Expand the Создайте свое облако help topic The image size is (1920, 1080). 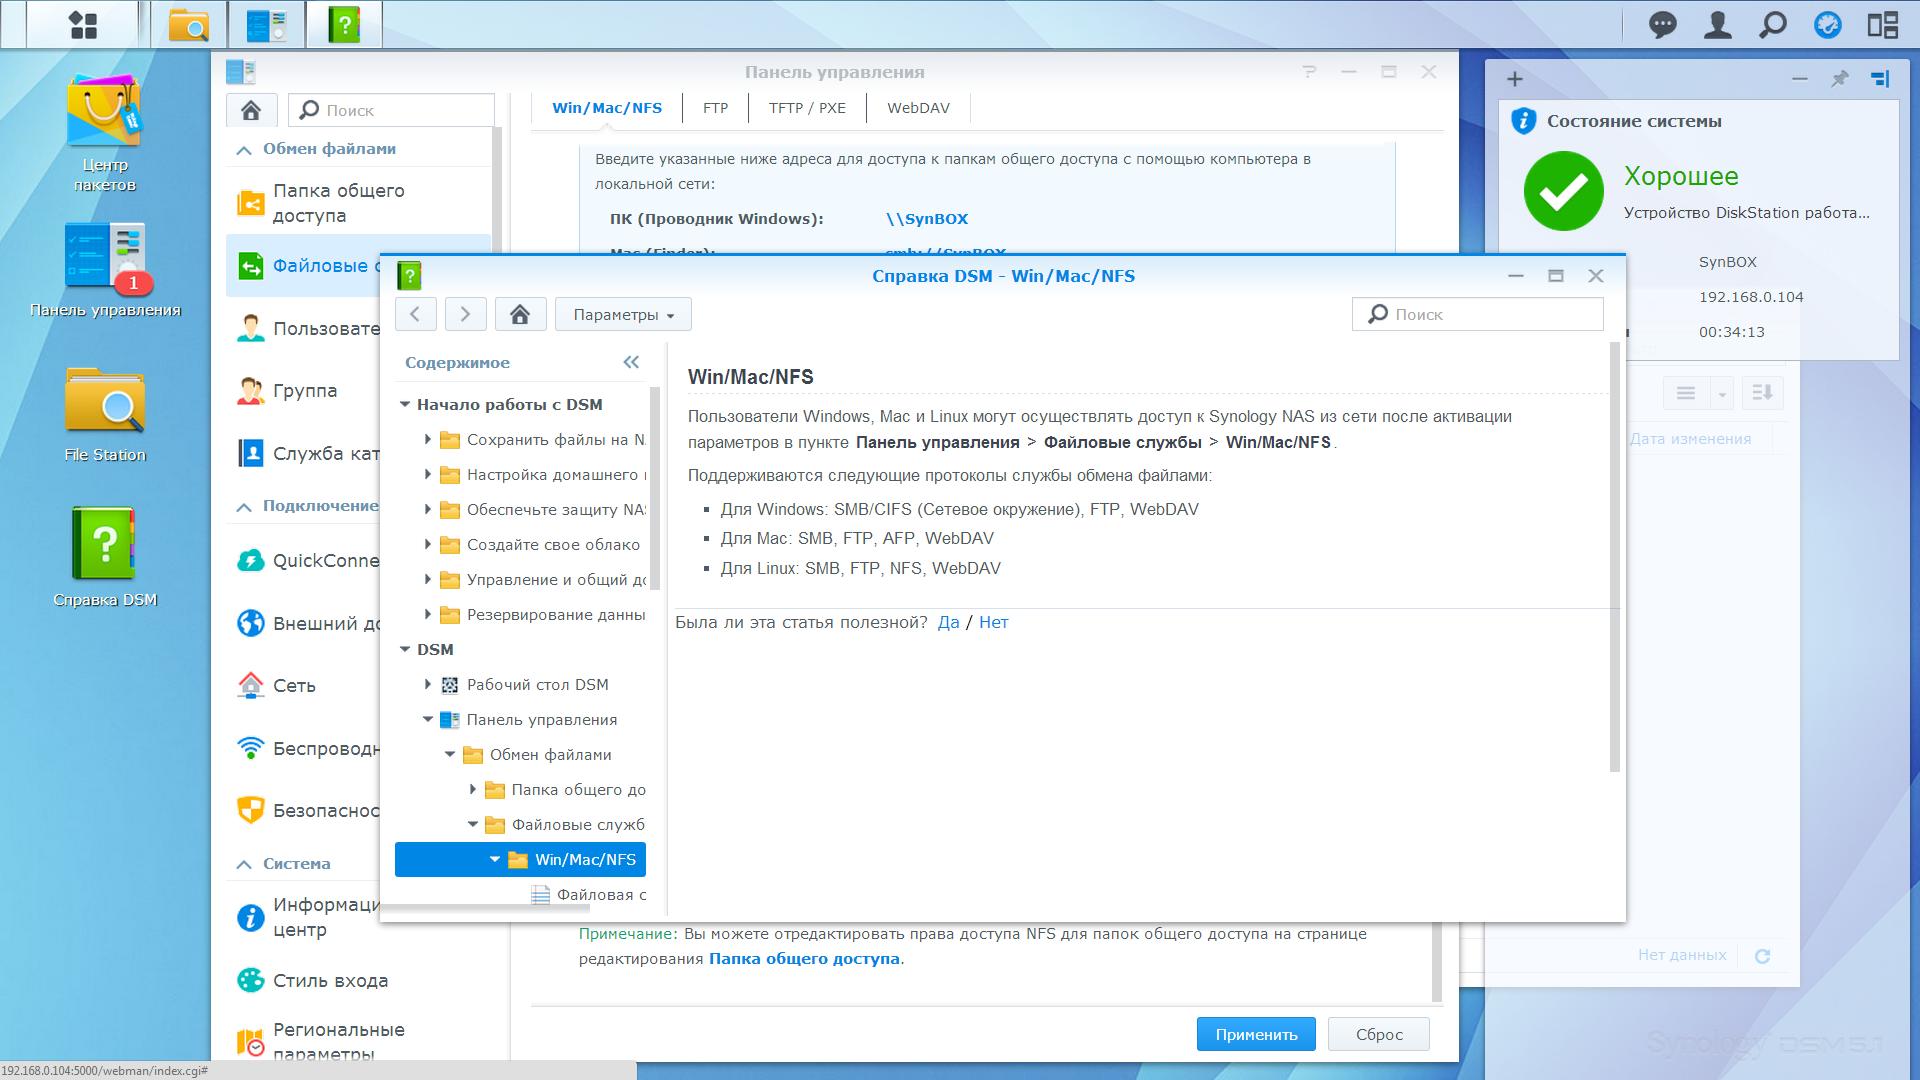[x=427, y=545]
